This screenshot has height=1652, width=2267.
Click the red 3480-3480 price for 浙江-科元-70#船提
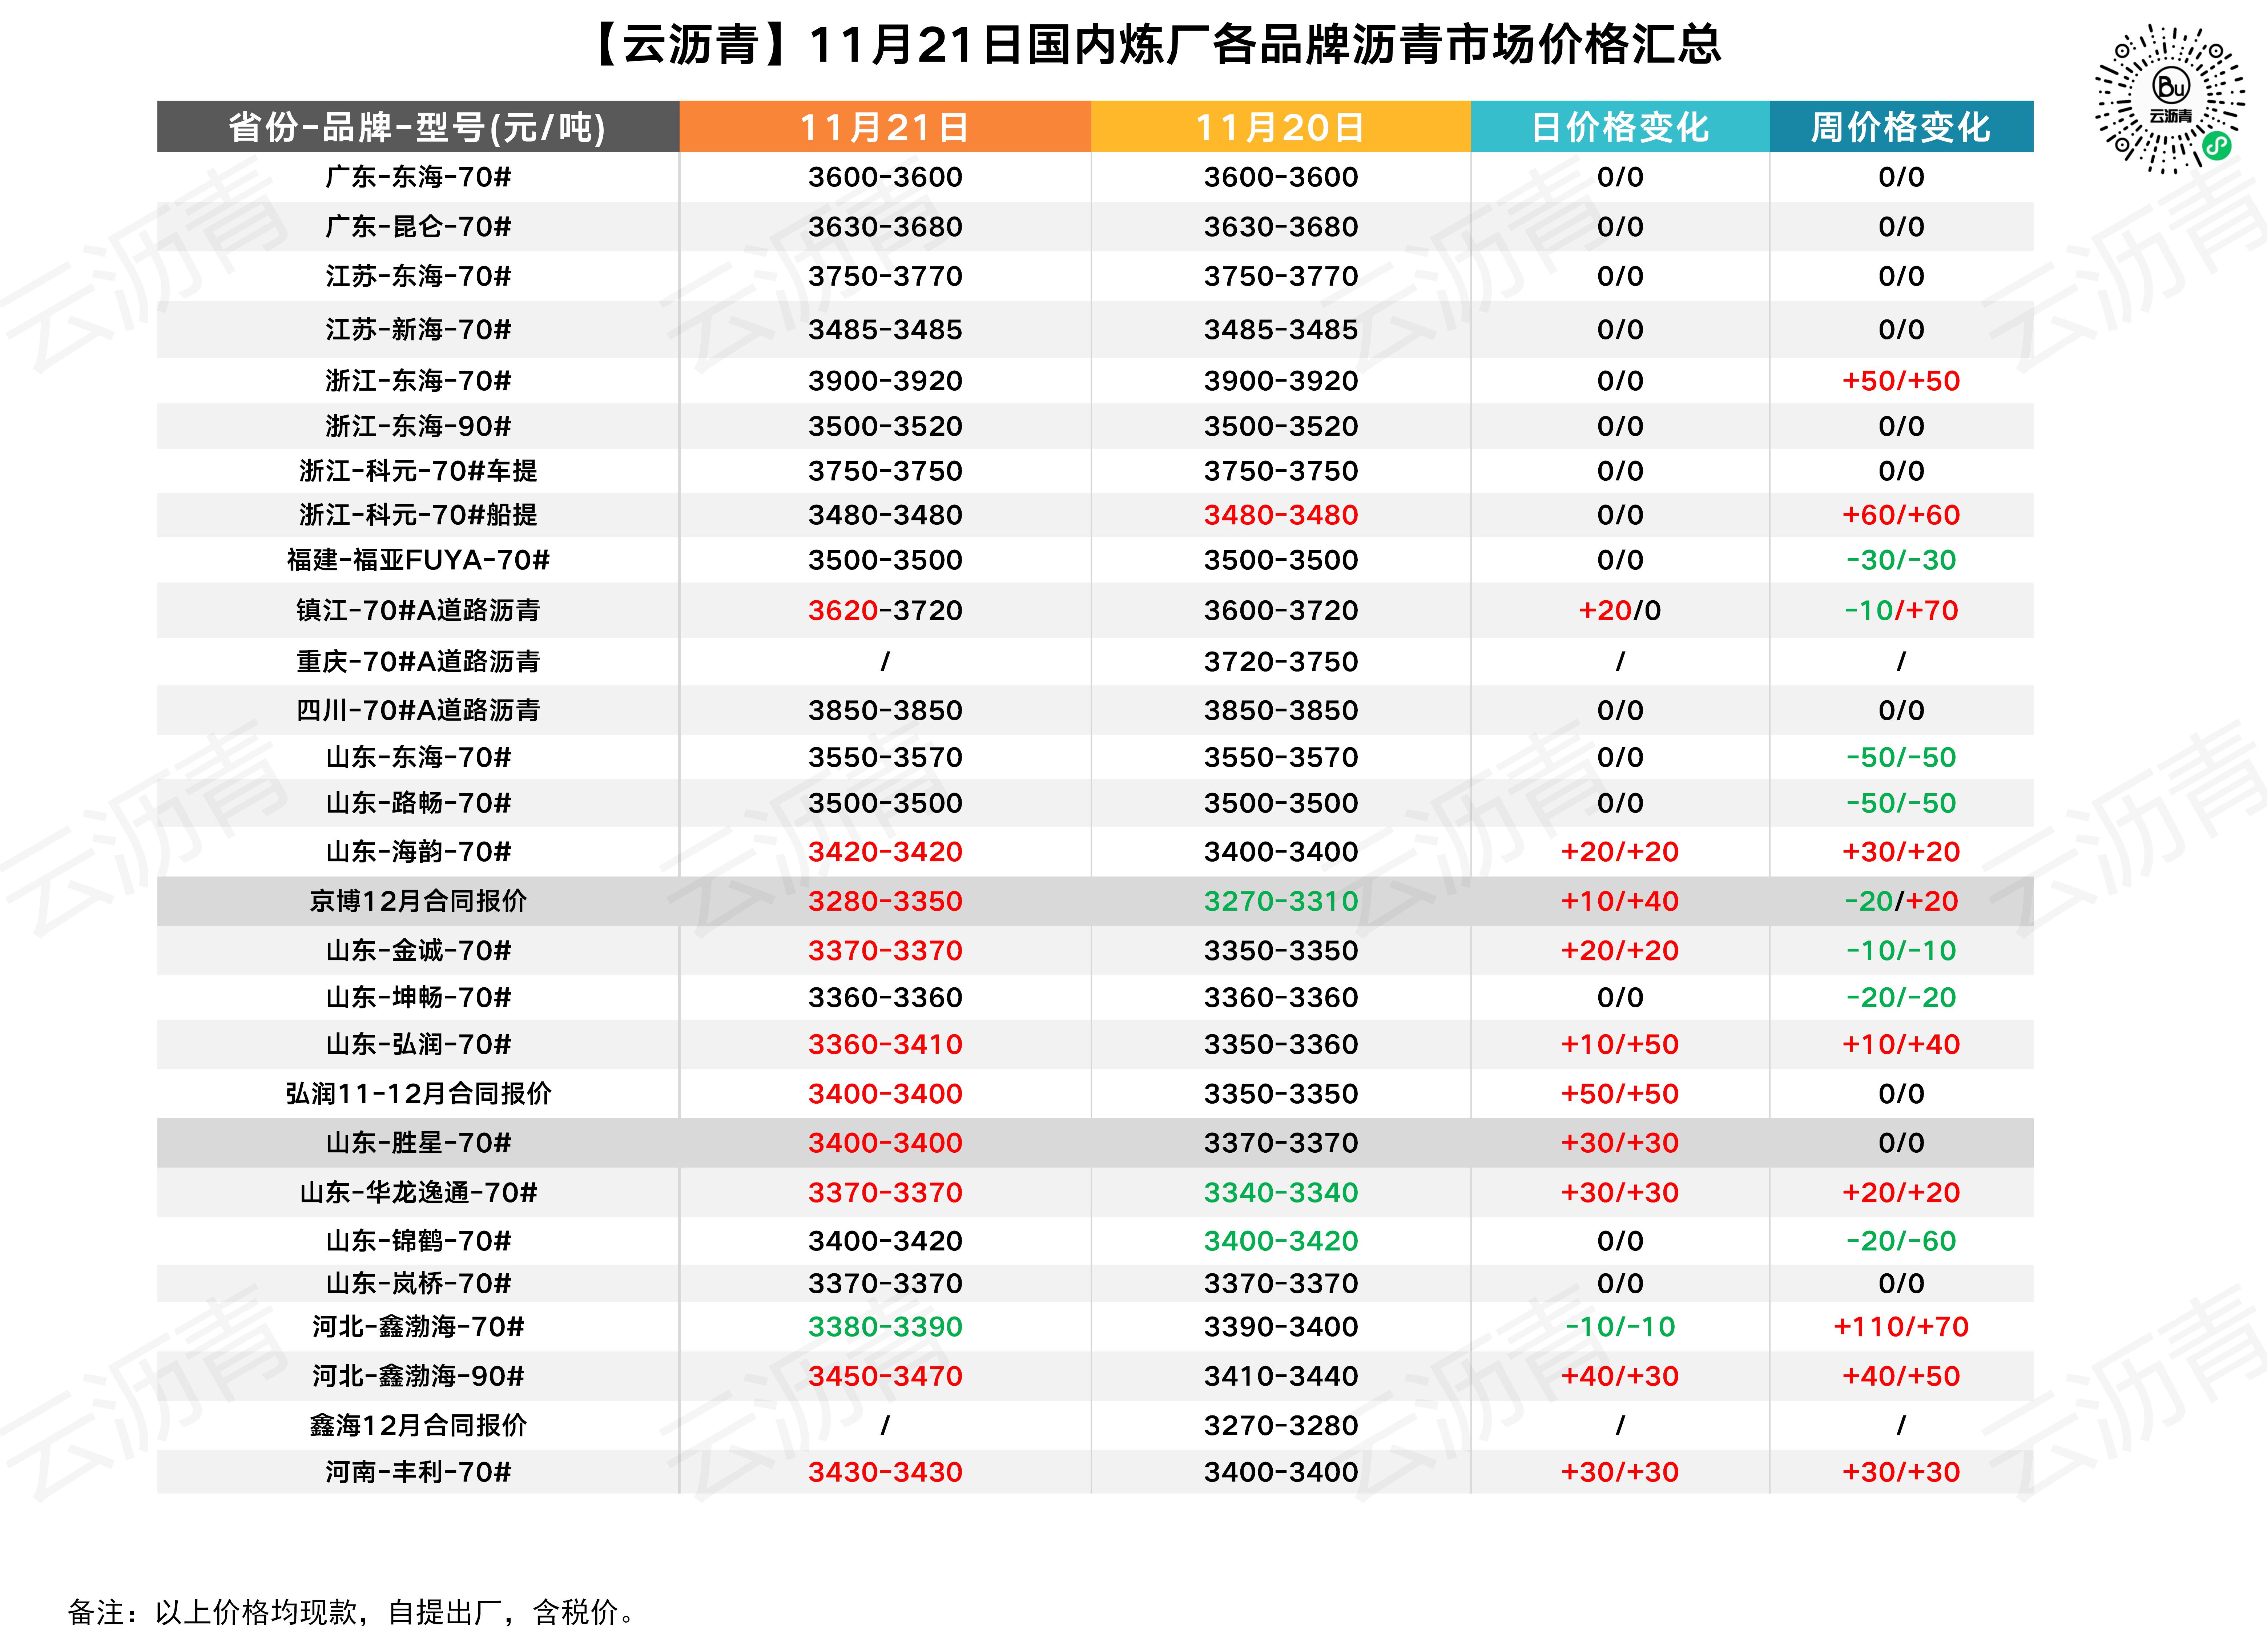pyautogui.click(x=1281, y=515)
